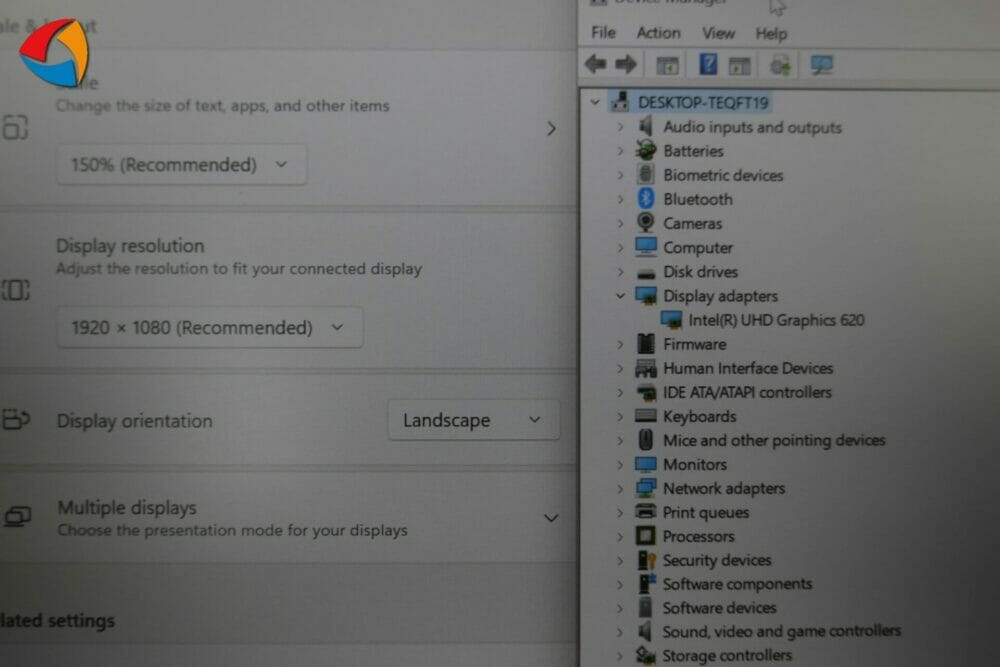Image resolution: width=1000 pixels, height=667 pixels.
Task: Click the Mice and other pointing devices icon
Action: (x=645, y=439)
